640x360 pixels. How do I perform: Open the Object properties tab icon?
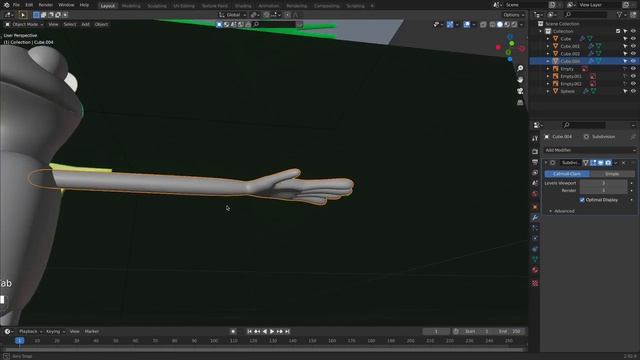(535, 207)
